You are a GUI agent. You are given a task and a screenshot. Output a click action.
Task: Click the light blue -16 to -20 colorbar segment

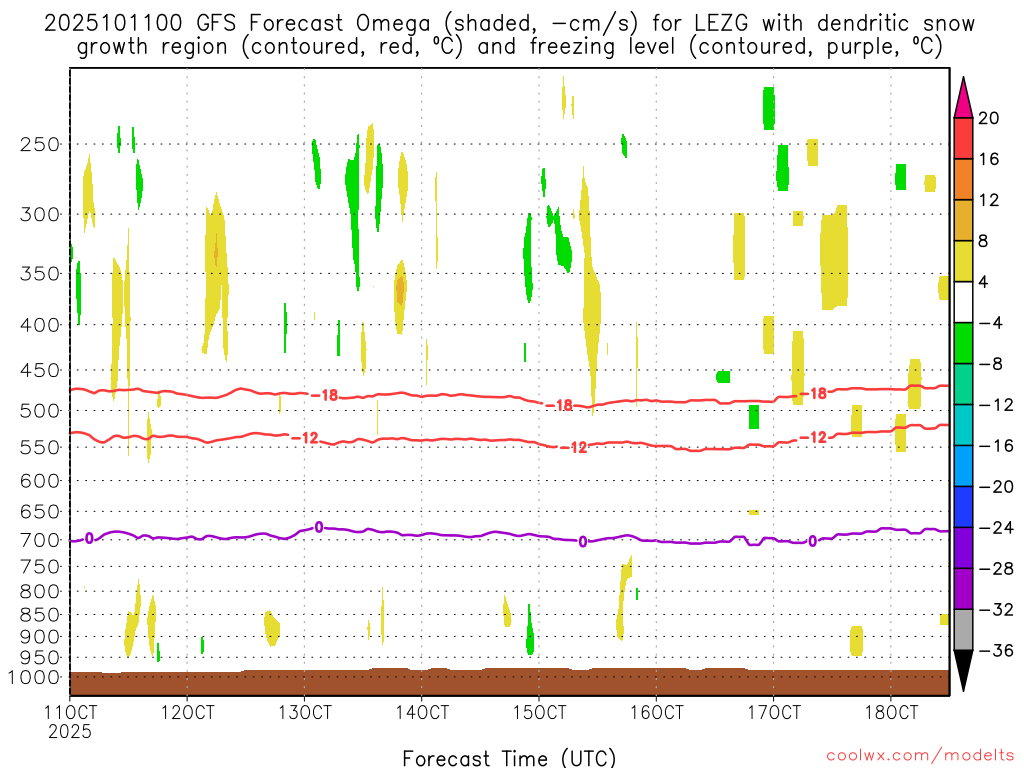click(x=963, y=466)
